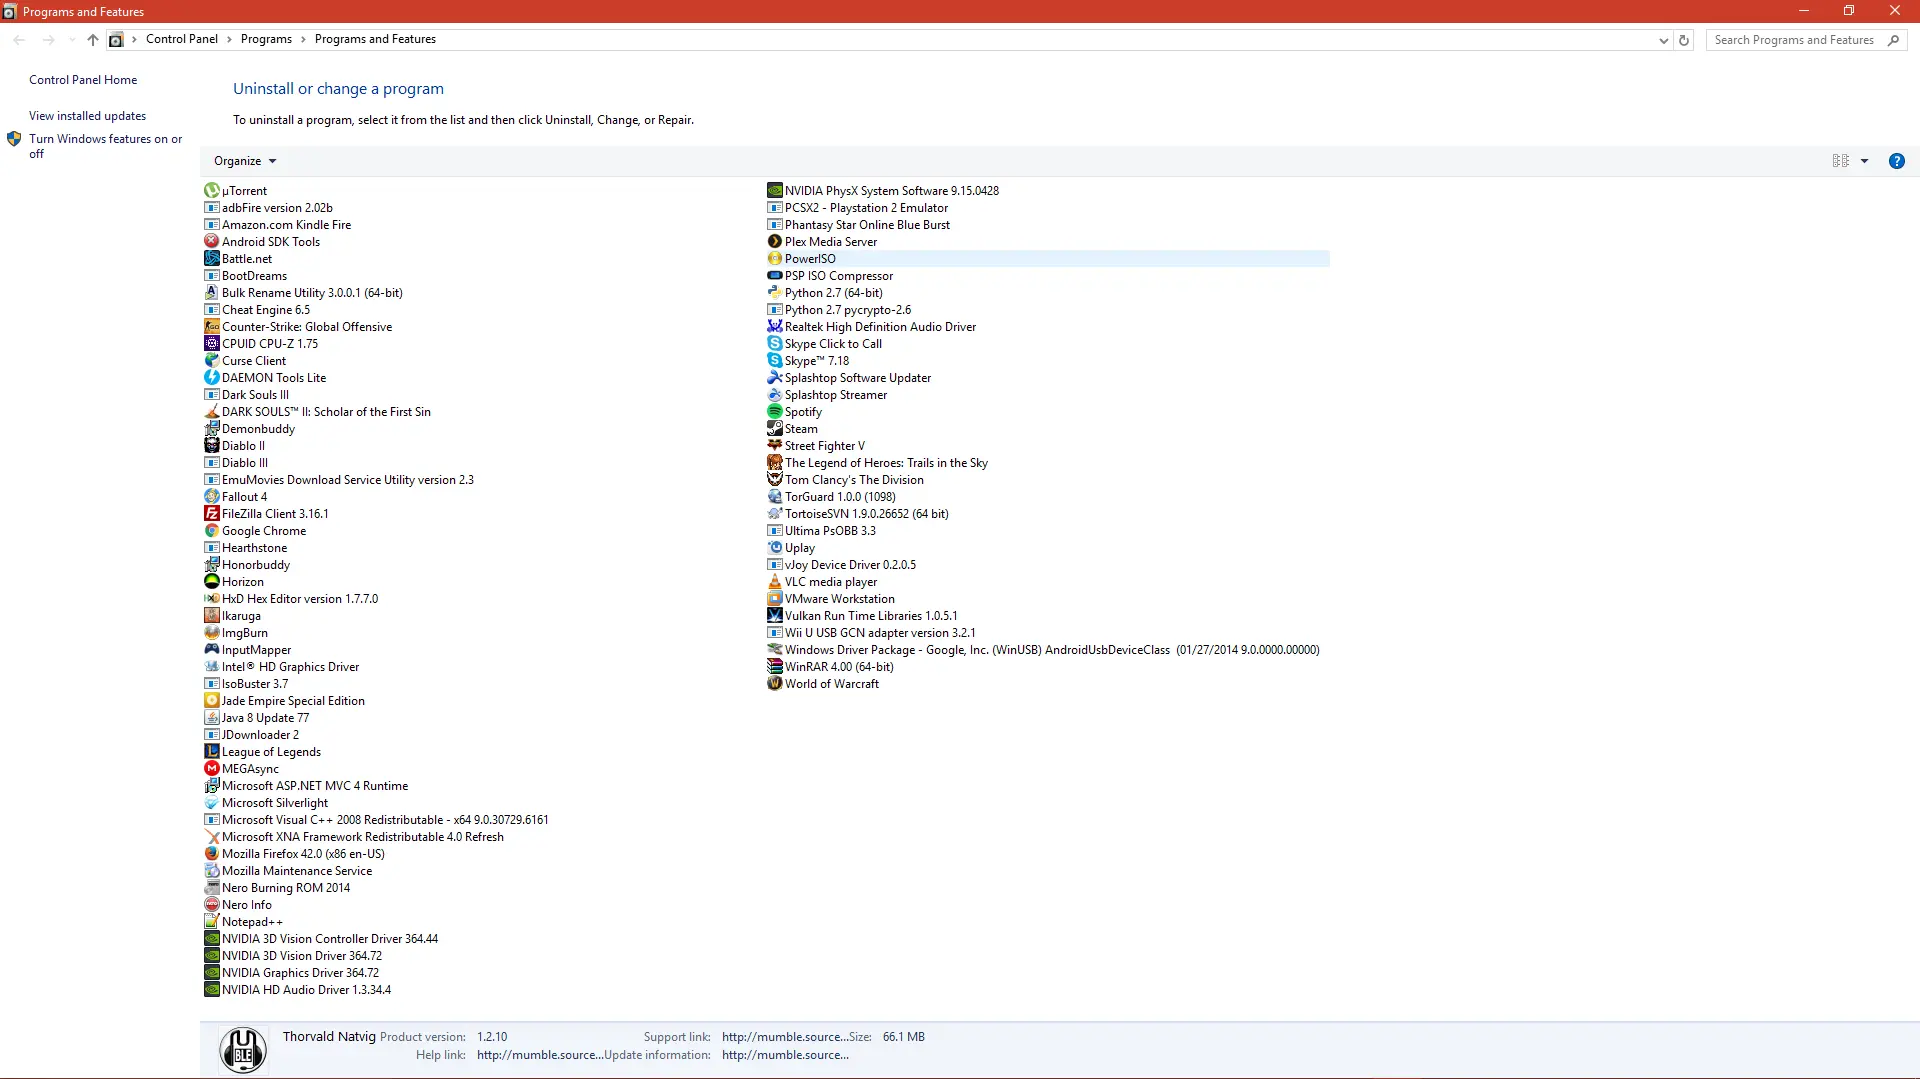
Task: Select Street Fighter V entry
Action: click(x=816, y=445)
